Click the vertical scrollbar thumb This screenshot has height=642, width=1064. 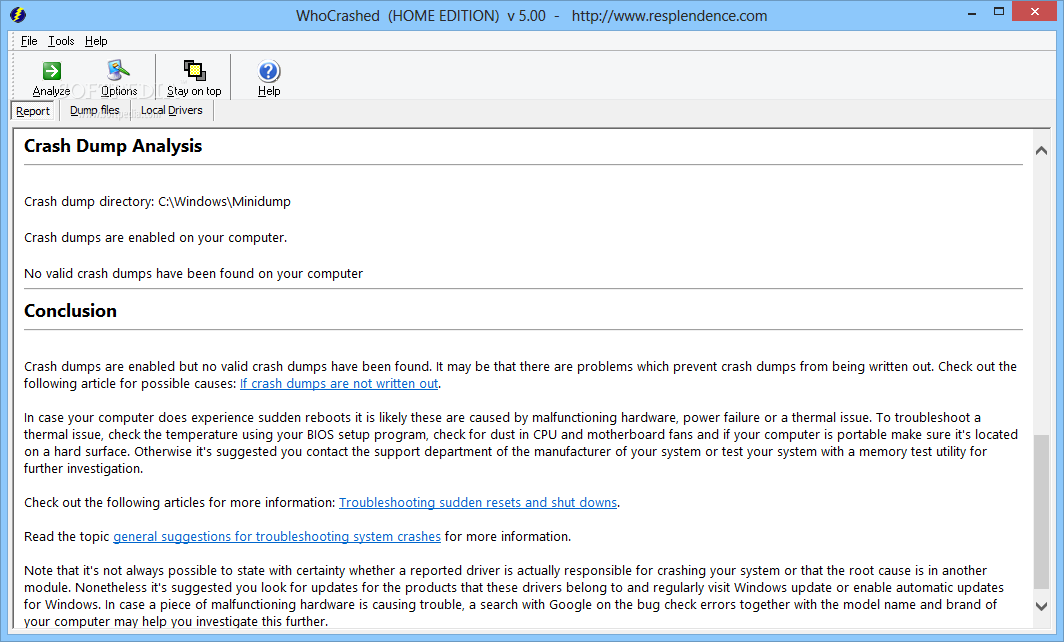pyautogui.click(x=1041, y=512)
